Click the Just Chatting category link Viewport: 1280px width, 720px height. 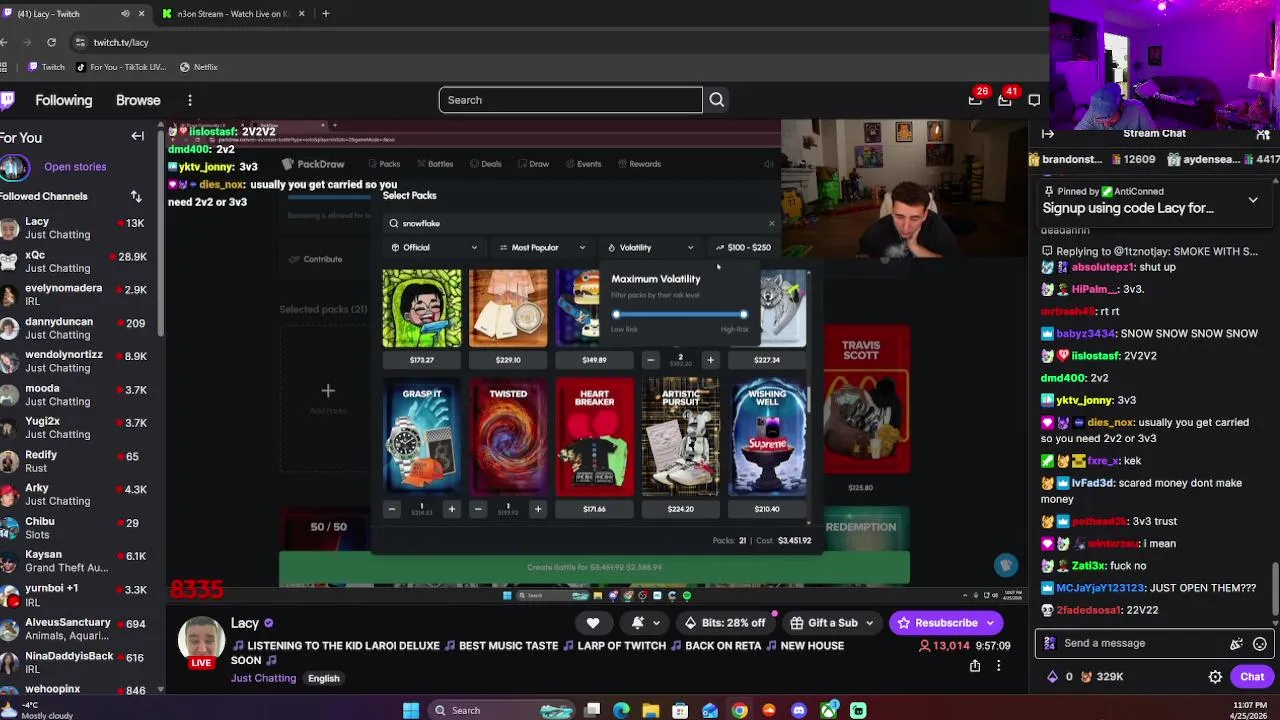point(263,678)
